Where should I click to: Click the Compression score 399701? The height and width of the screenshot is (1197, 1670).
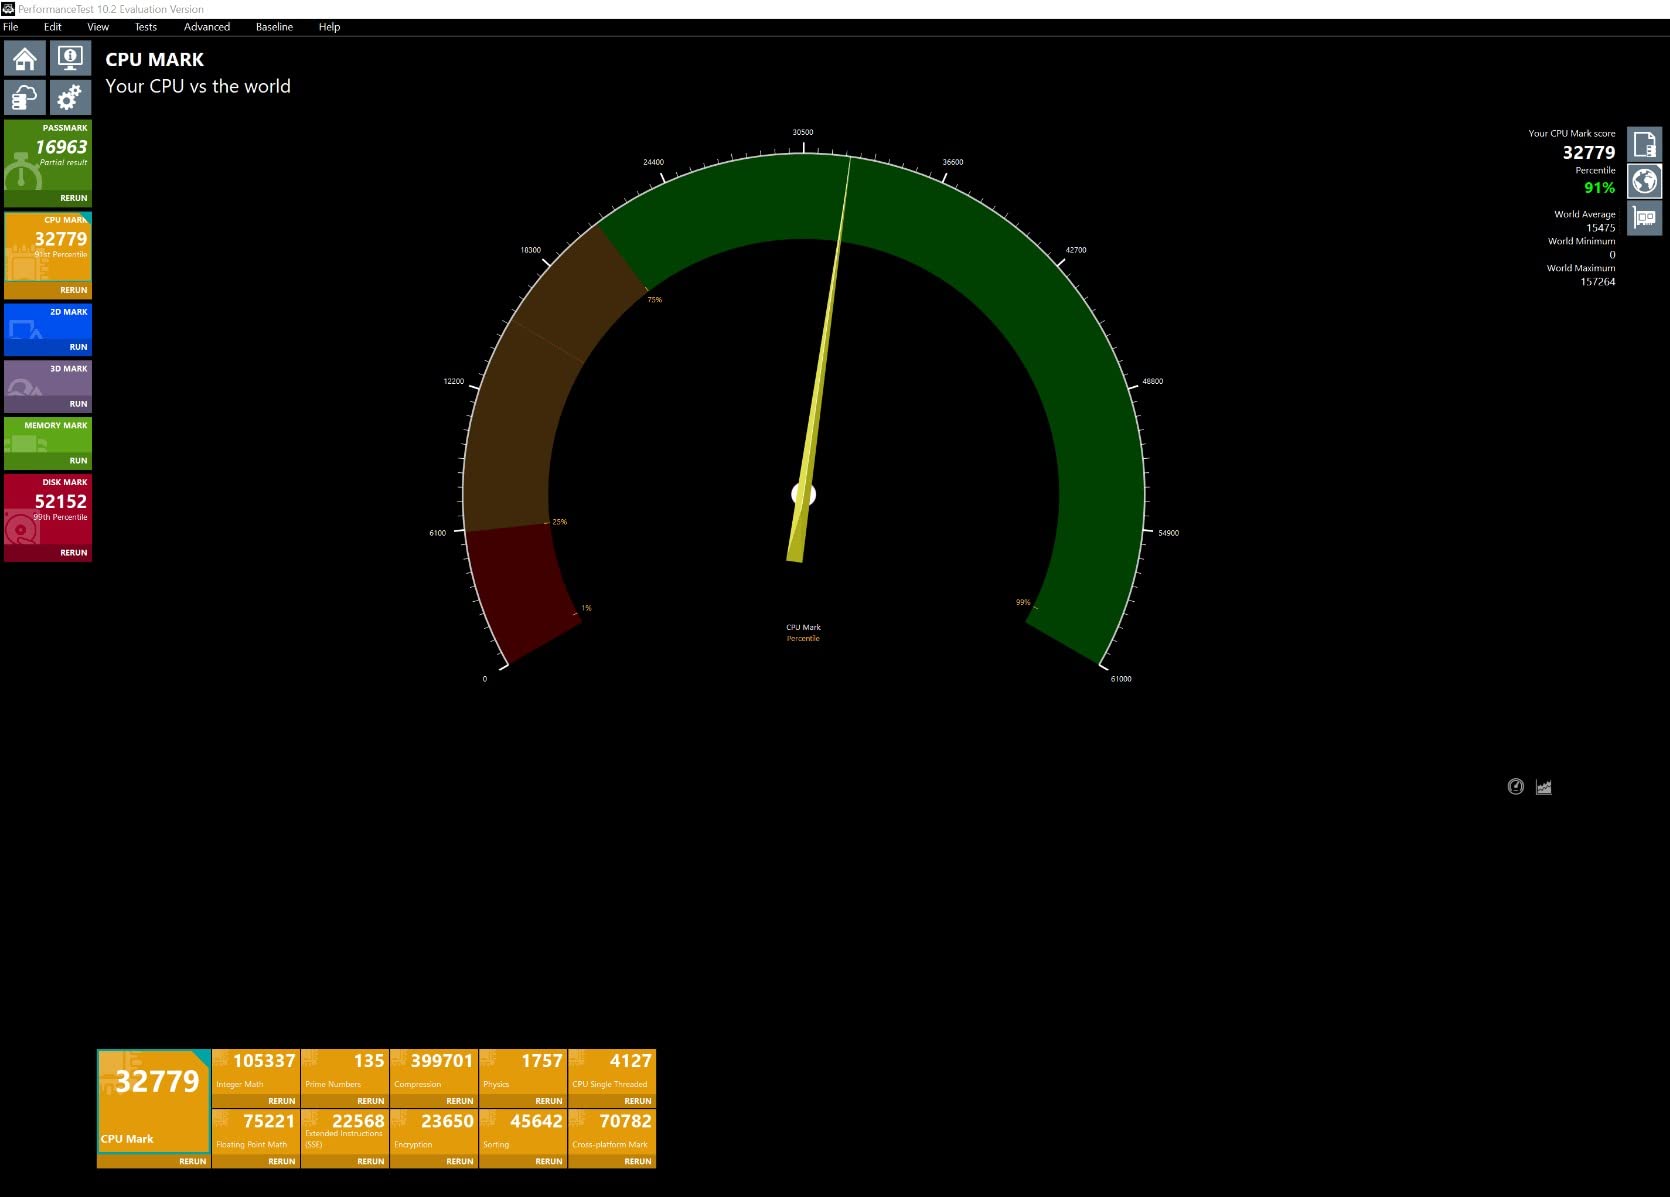442,1061
